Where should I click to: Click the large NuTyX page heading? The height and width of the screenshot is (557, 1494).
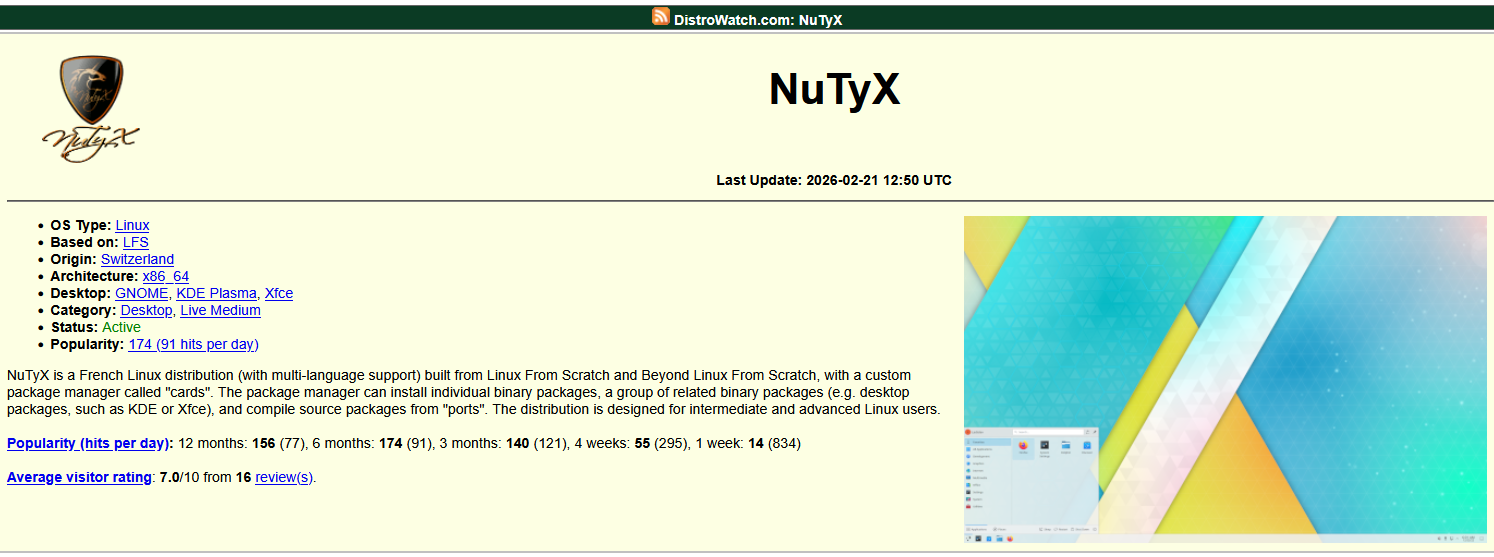pos(834,89)
